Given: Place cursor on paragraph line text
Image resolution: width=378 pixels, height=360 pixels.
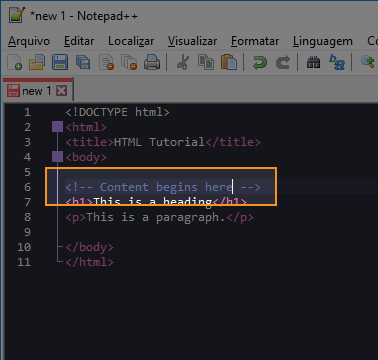Looking at the screenshot, I should (x=159, y=217).
